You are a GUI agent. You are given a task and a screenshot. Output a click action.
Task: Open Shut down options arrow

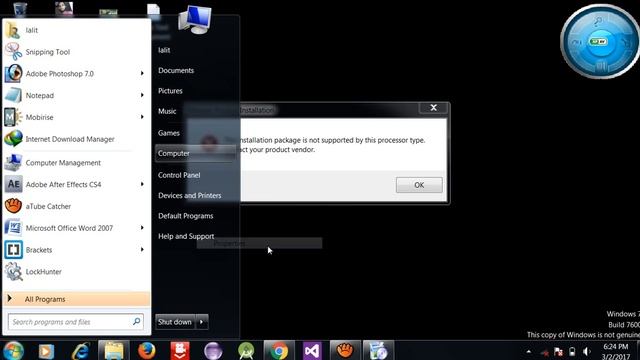pyautogui.click(x=202, y=322)
